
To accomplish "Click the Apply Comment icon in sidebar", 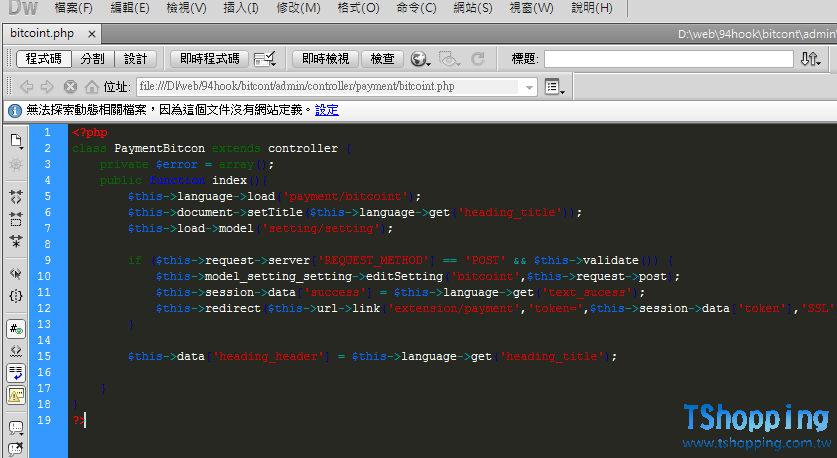I will 16,427.
